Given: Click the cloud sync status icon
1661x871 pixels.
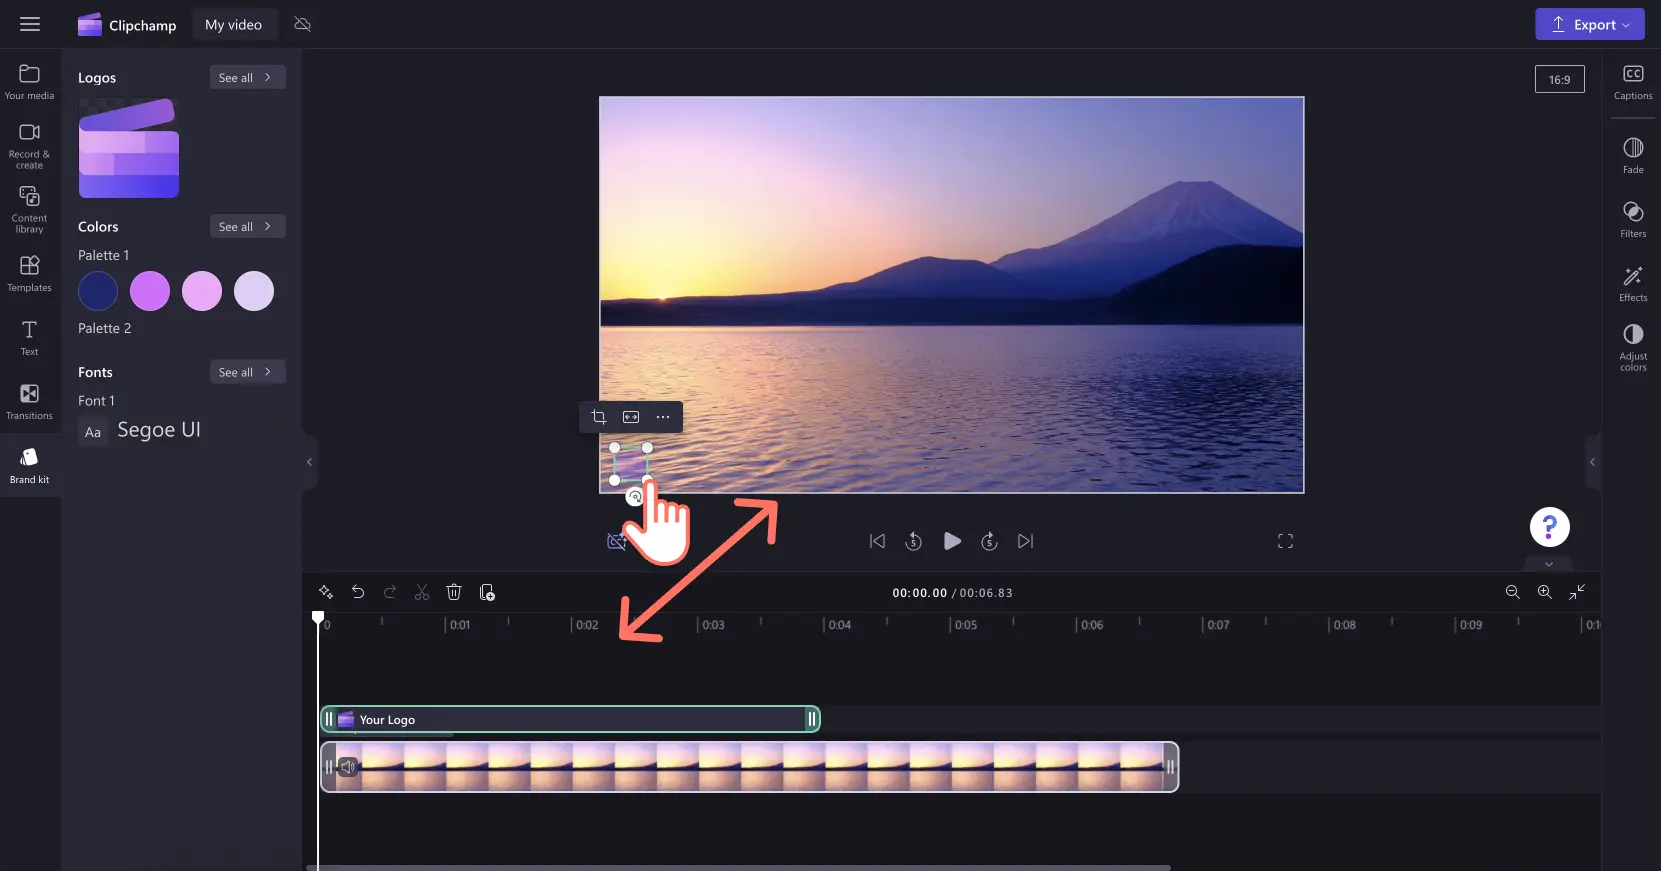Looking at the screenshot, I should (303, 24).
